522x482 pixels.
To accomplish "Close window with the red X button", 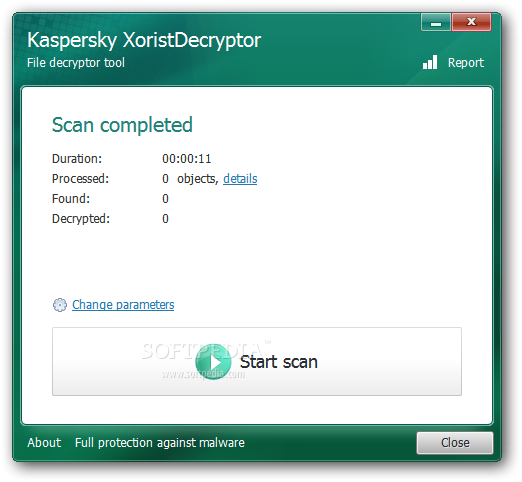I will [x=471, y=22].
